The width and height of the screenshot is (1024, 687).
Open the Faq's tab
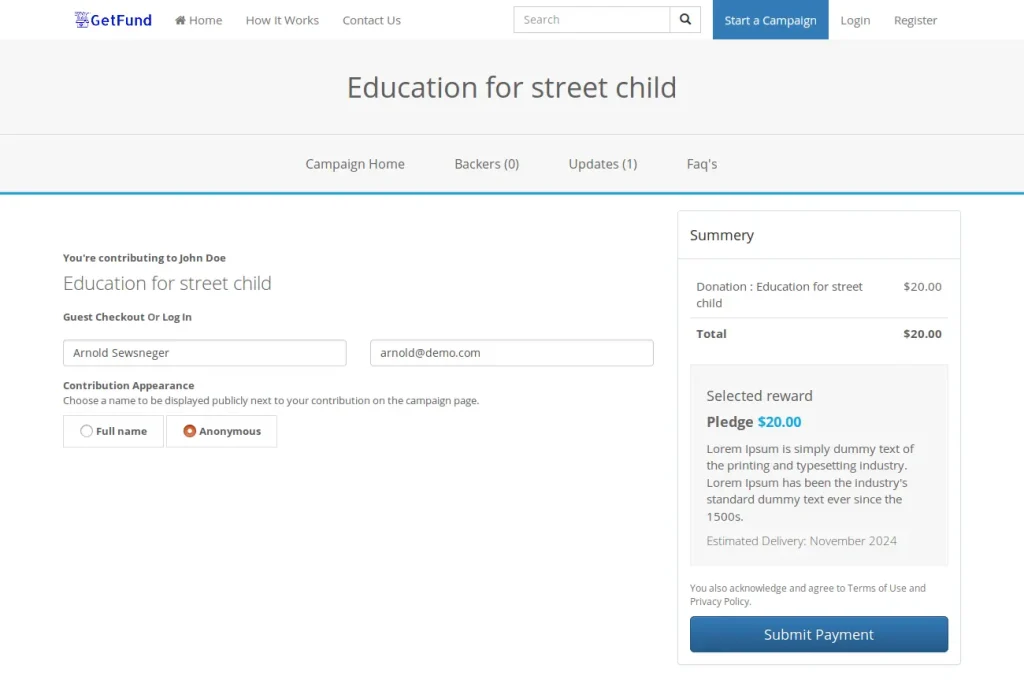click(702, 164)
